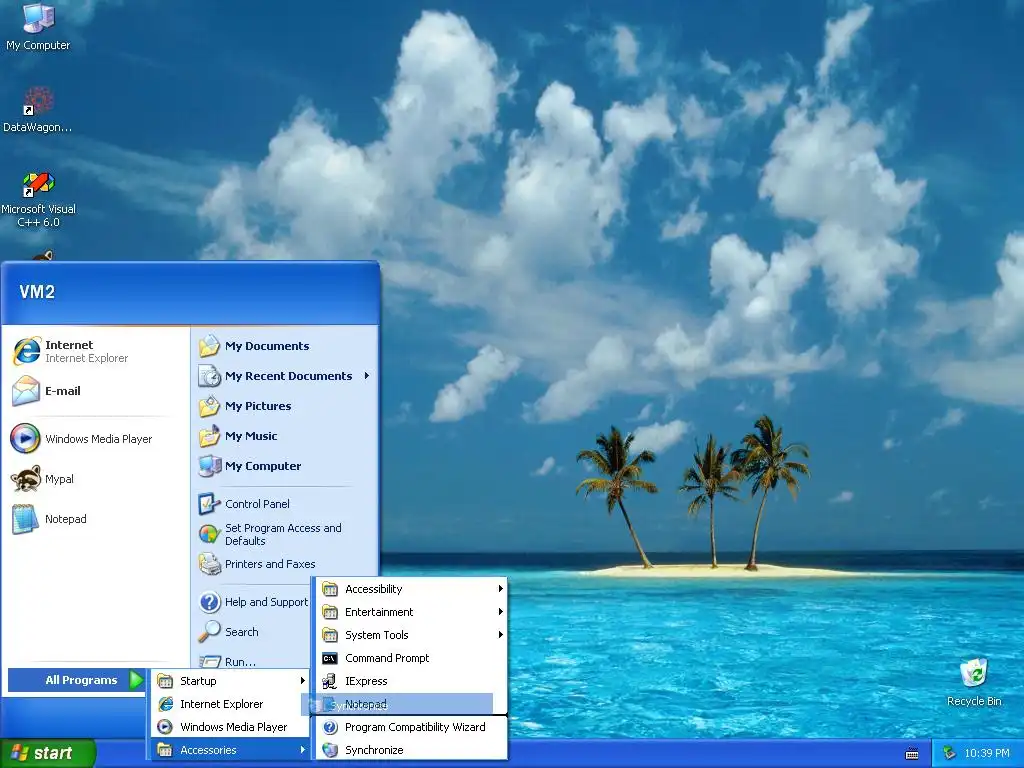Expand the System Tools submenu arrow
Screen dimensions: 1024x768
click(x=500, y=635)
